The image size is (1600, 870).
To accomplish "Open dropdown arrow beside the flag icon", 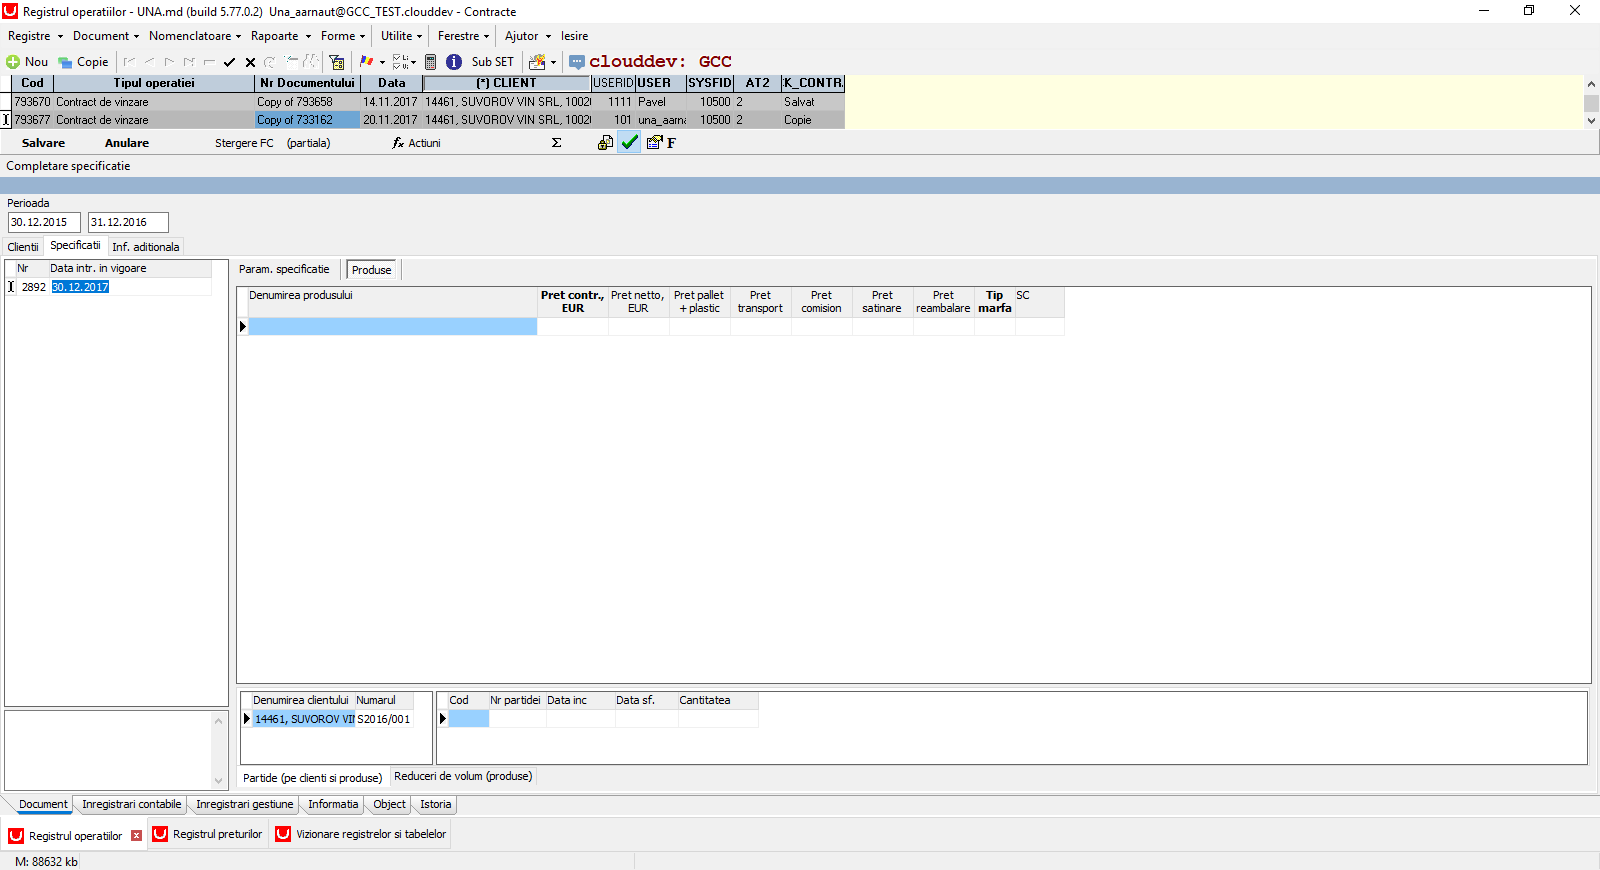I will [x=382, y=62].
